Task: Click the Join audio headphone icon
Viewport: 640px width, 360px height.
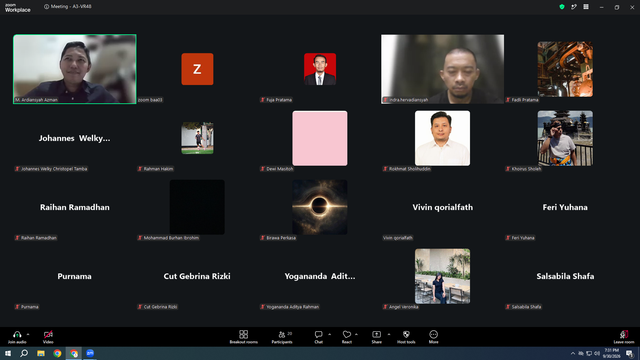Action: click(x=17, y=335)
